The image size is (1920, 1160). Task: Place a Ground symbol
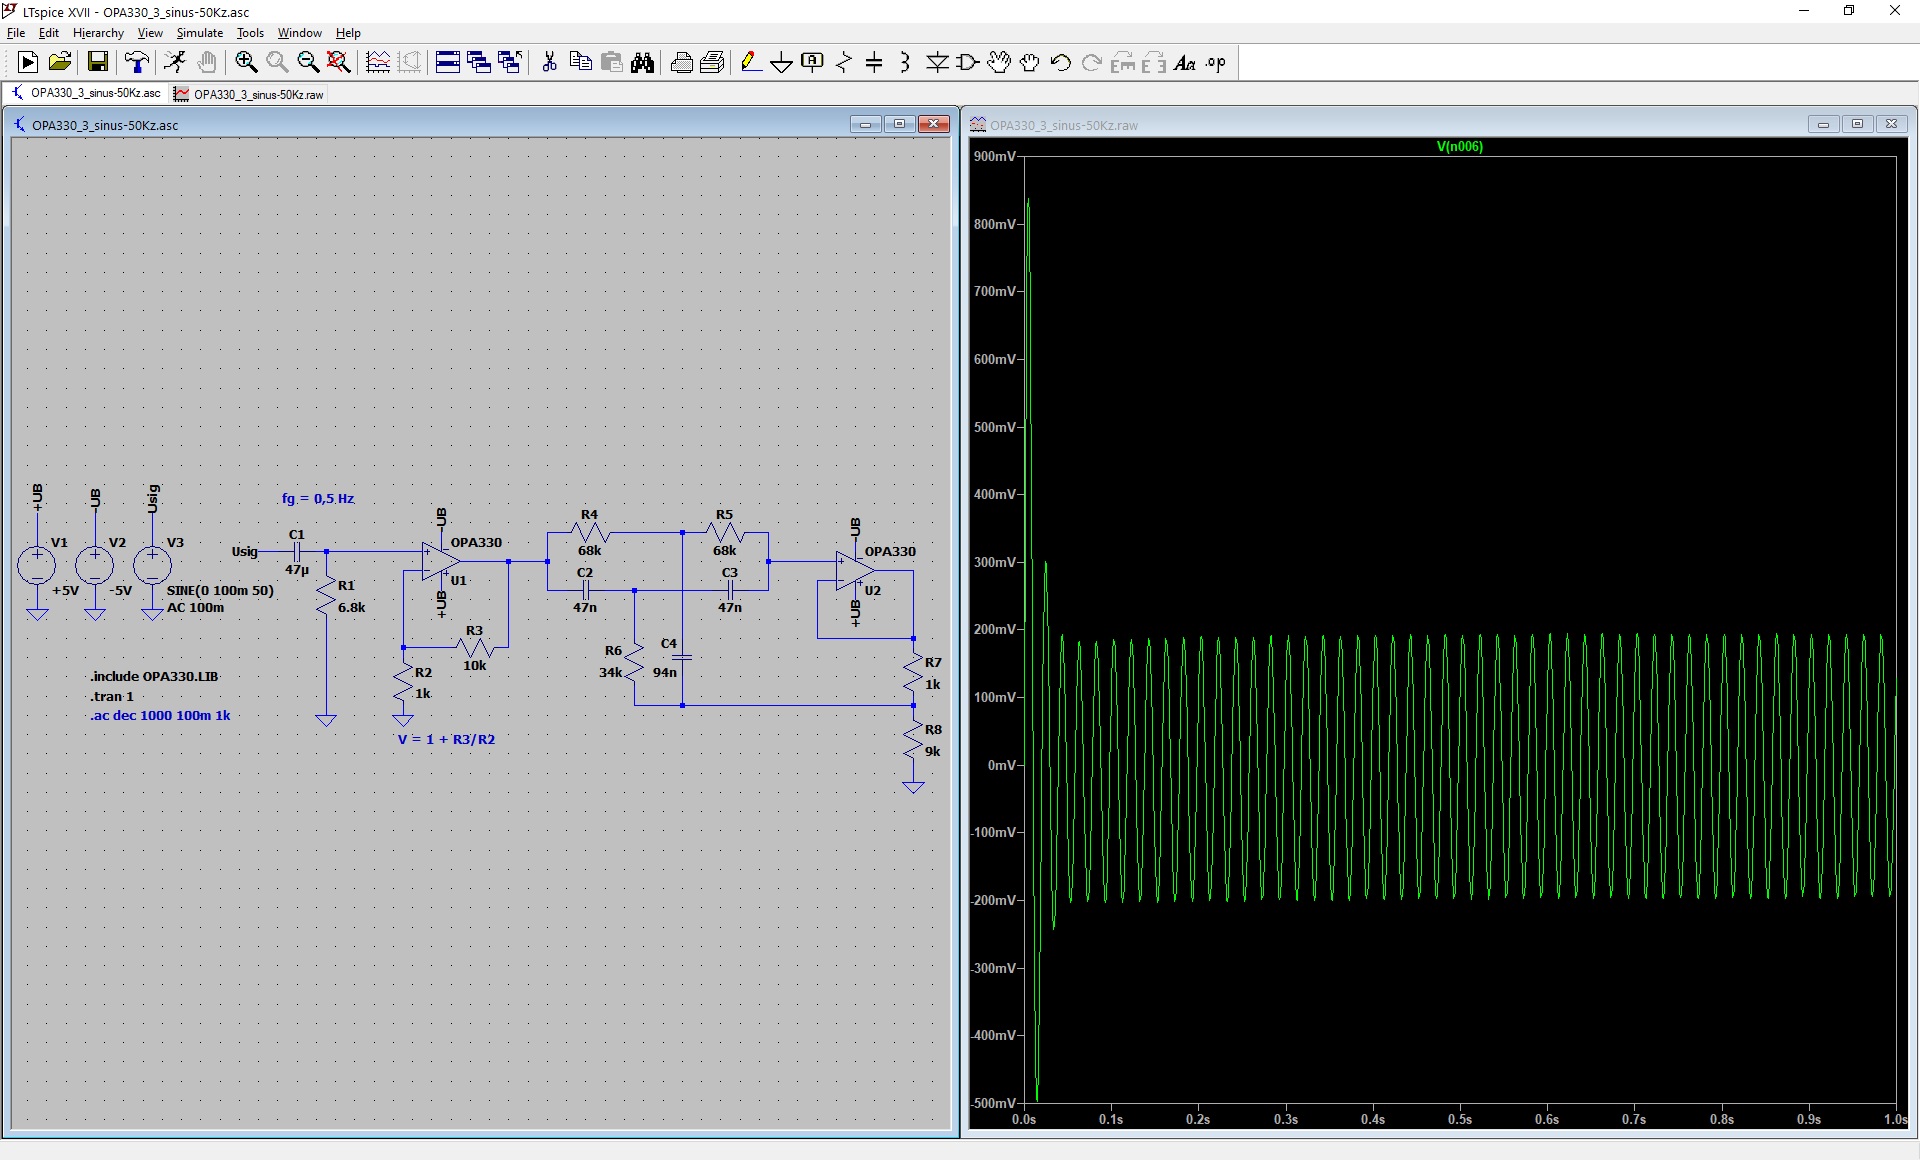point(782,62)
